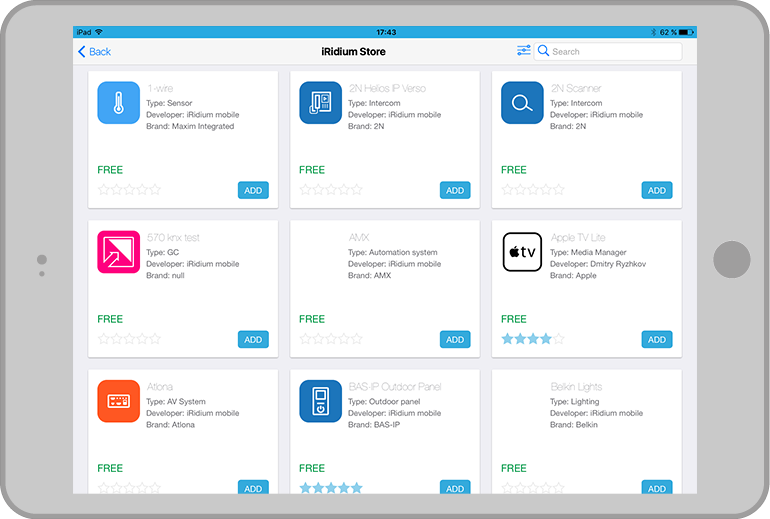Tap the 1-wire thermometer sensor icon
The image size is (770, 519).
[x=118, y=103]
